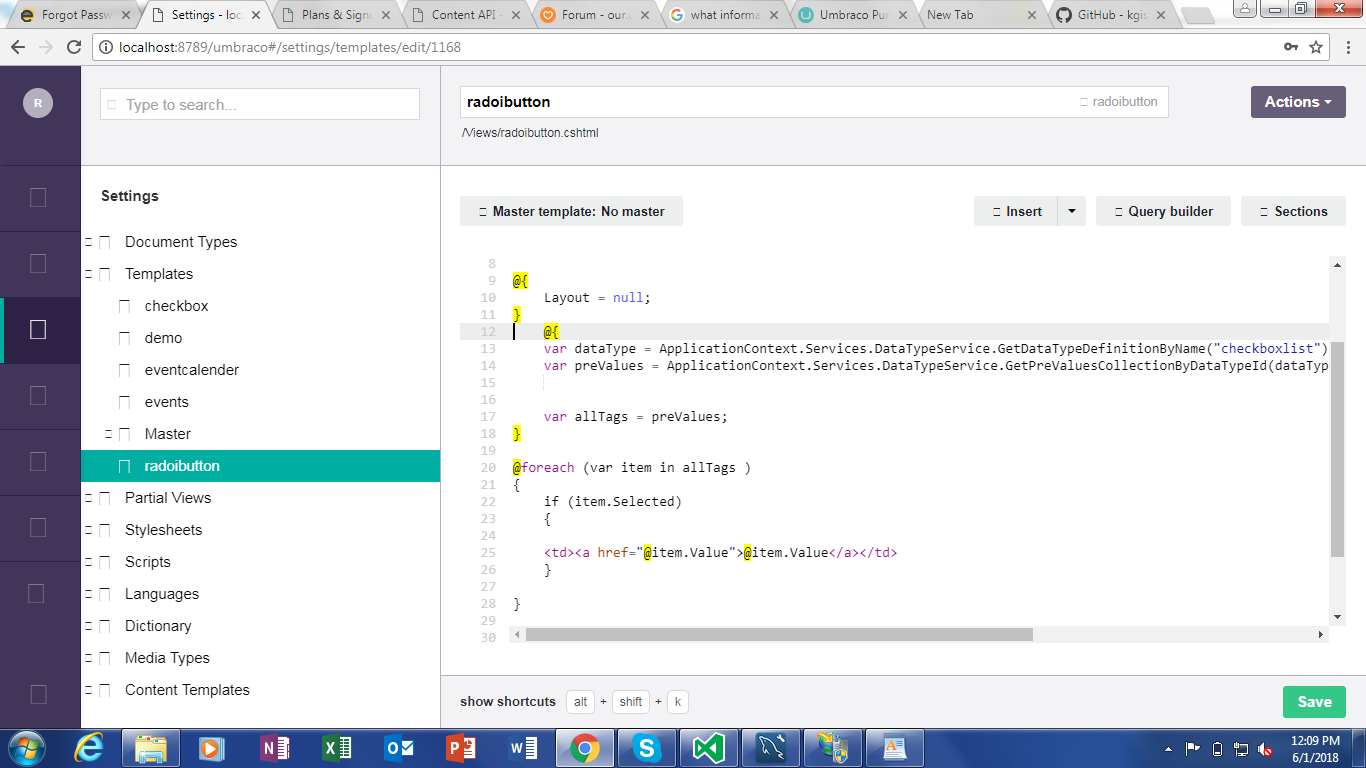Show hidden system tray icons arrow
Viewport: 1366px width, 768px height.
(1168, 748)
